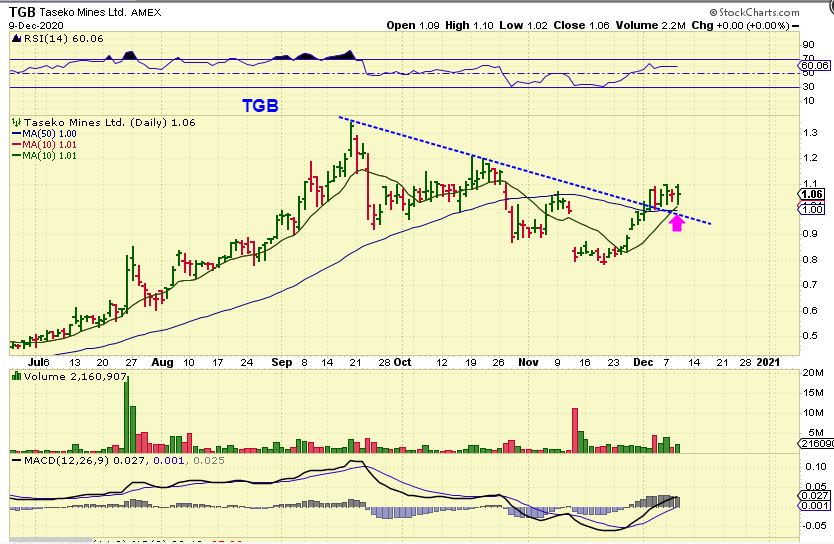Viewport: 834px width, 544px height.
Task: Click the Nov label on the date axis
Action: coord(528,362)
